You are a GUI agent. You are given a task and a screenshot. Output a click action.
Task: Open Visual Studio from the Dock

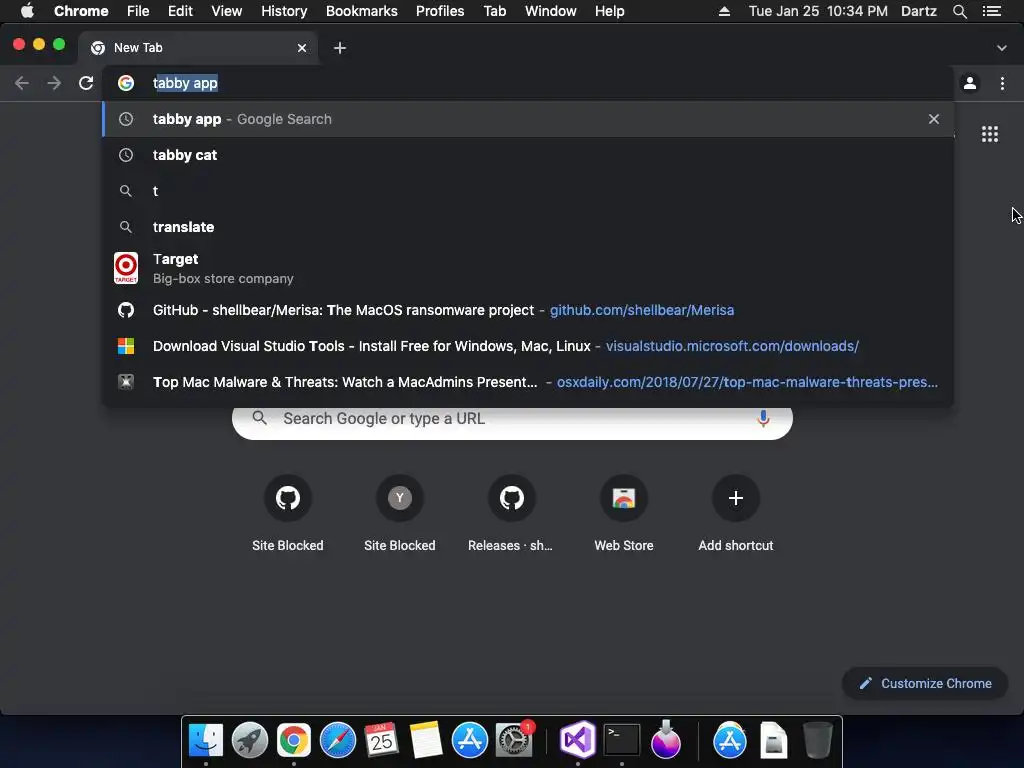pyautogui.click(x=578, y=740)
